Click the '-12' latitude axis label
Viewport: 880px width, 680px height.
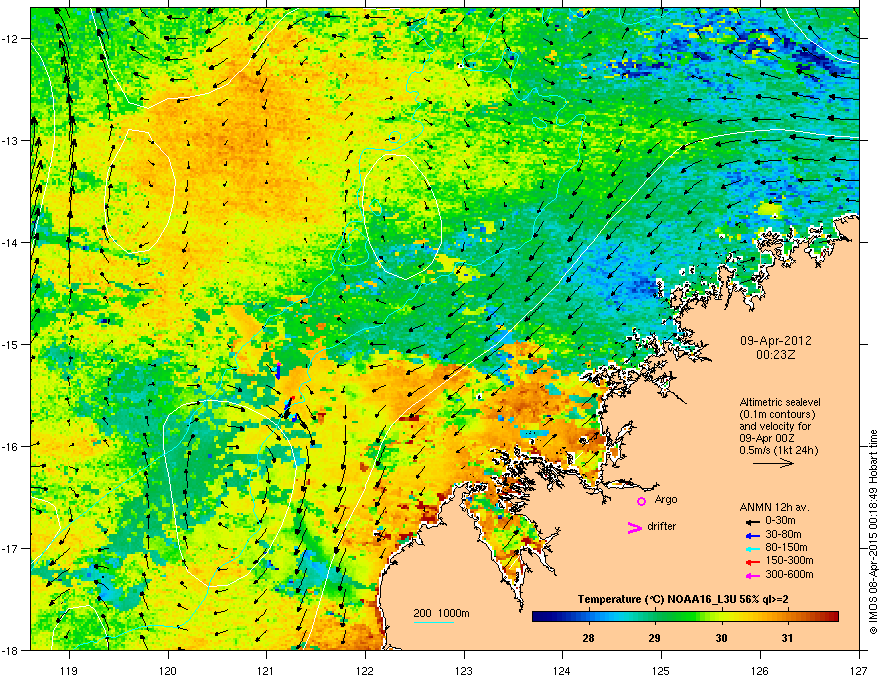(x=11, y=38)
